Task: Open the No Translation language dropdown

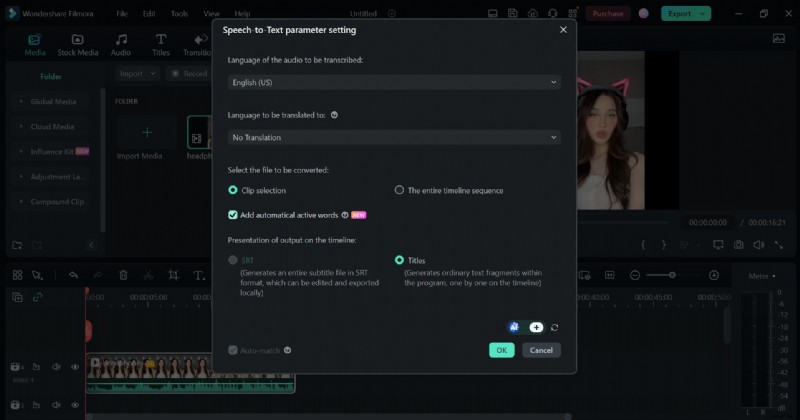Action: tap(394, 137)
